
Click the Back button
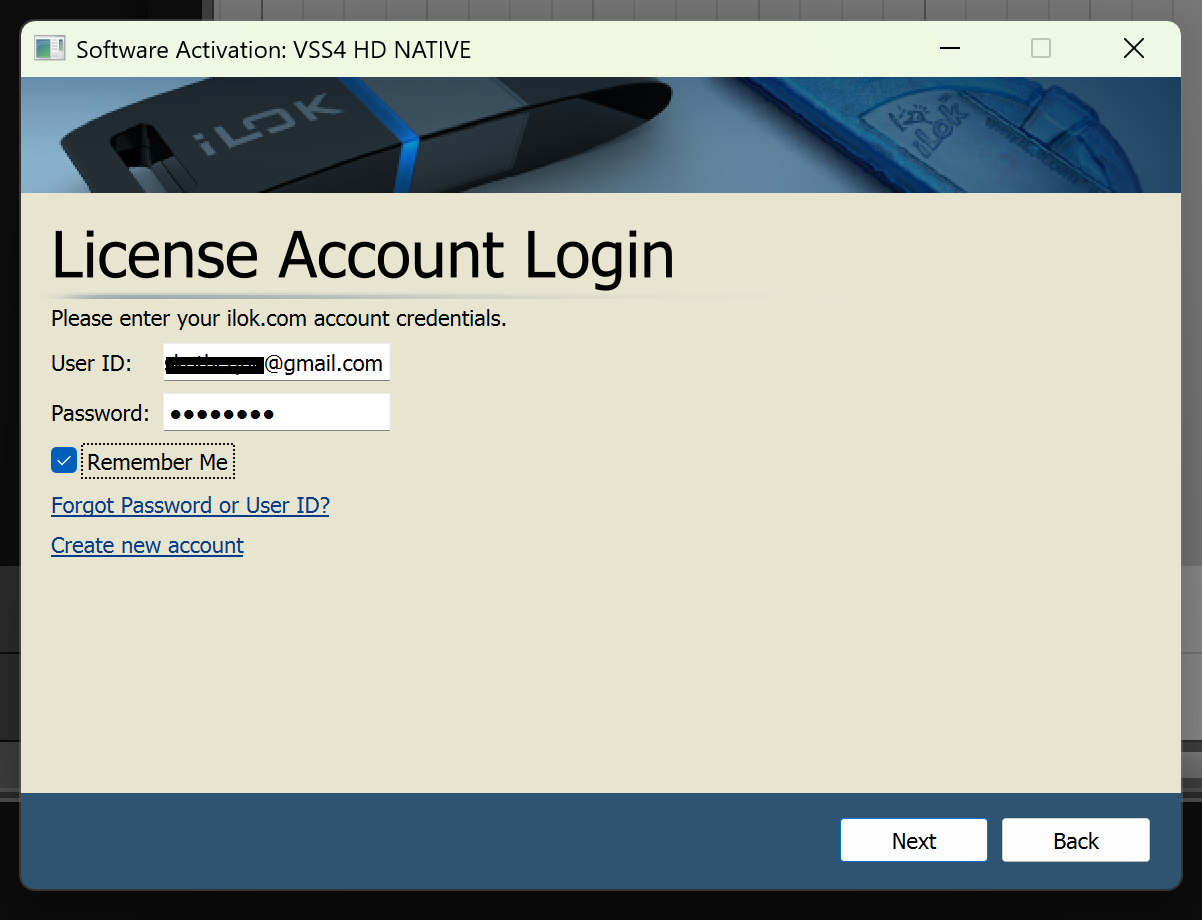(1076, 840)
